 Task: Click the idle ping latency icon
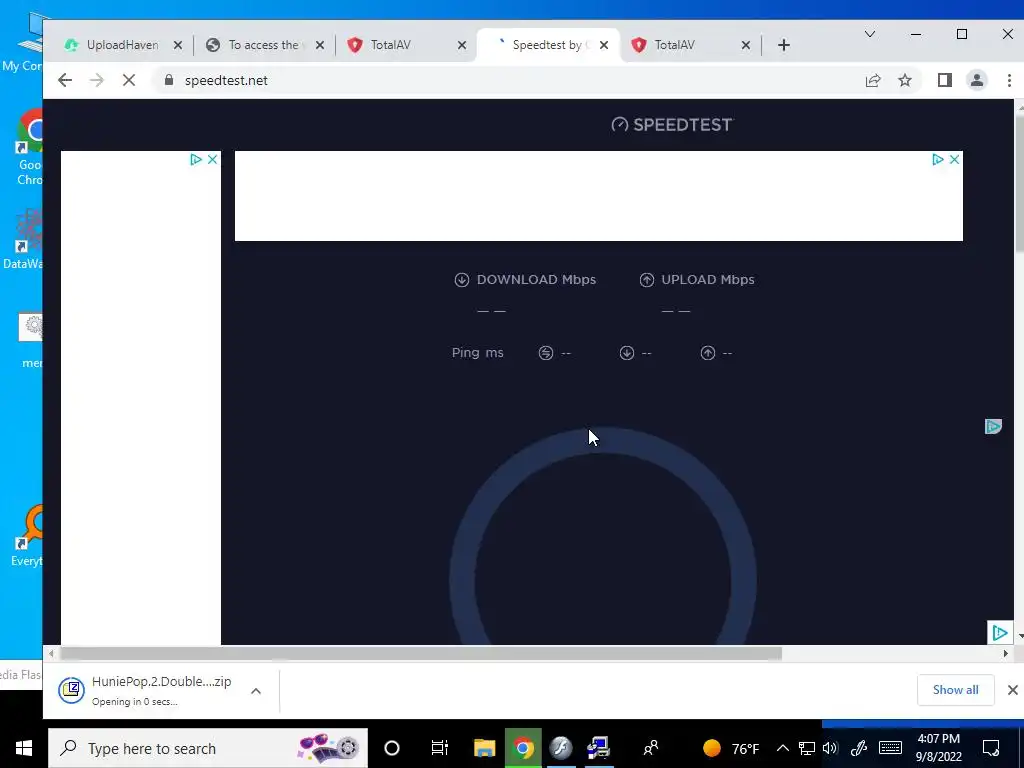pyautogui.click(x=546, y=353)
